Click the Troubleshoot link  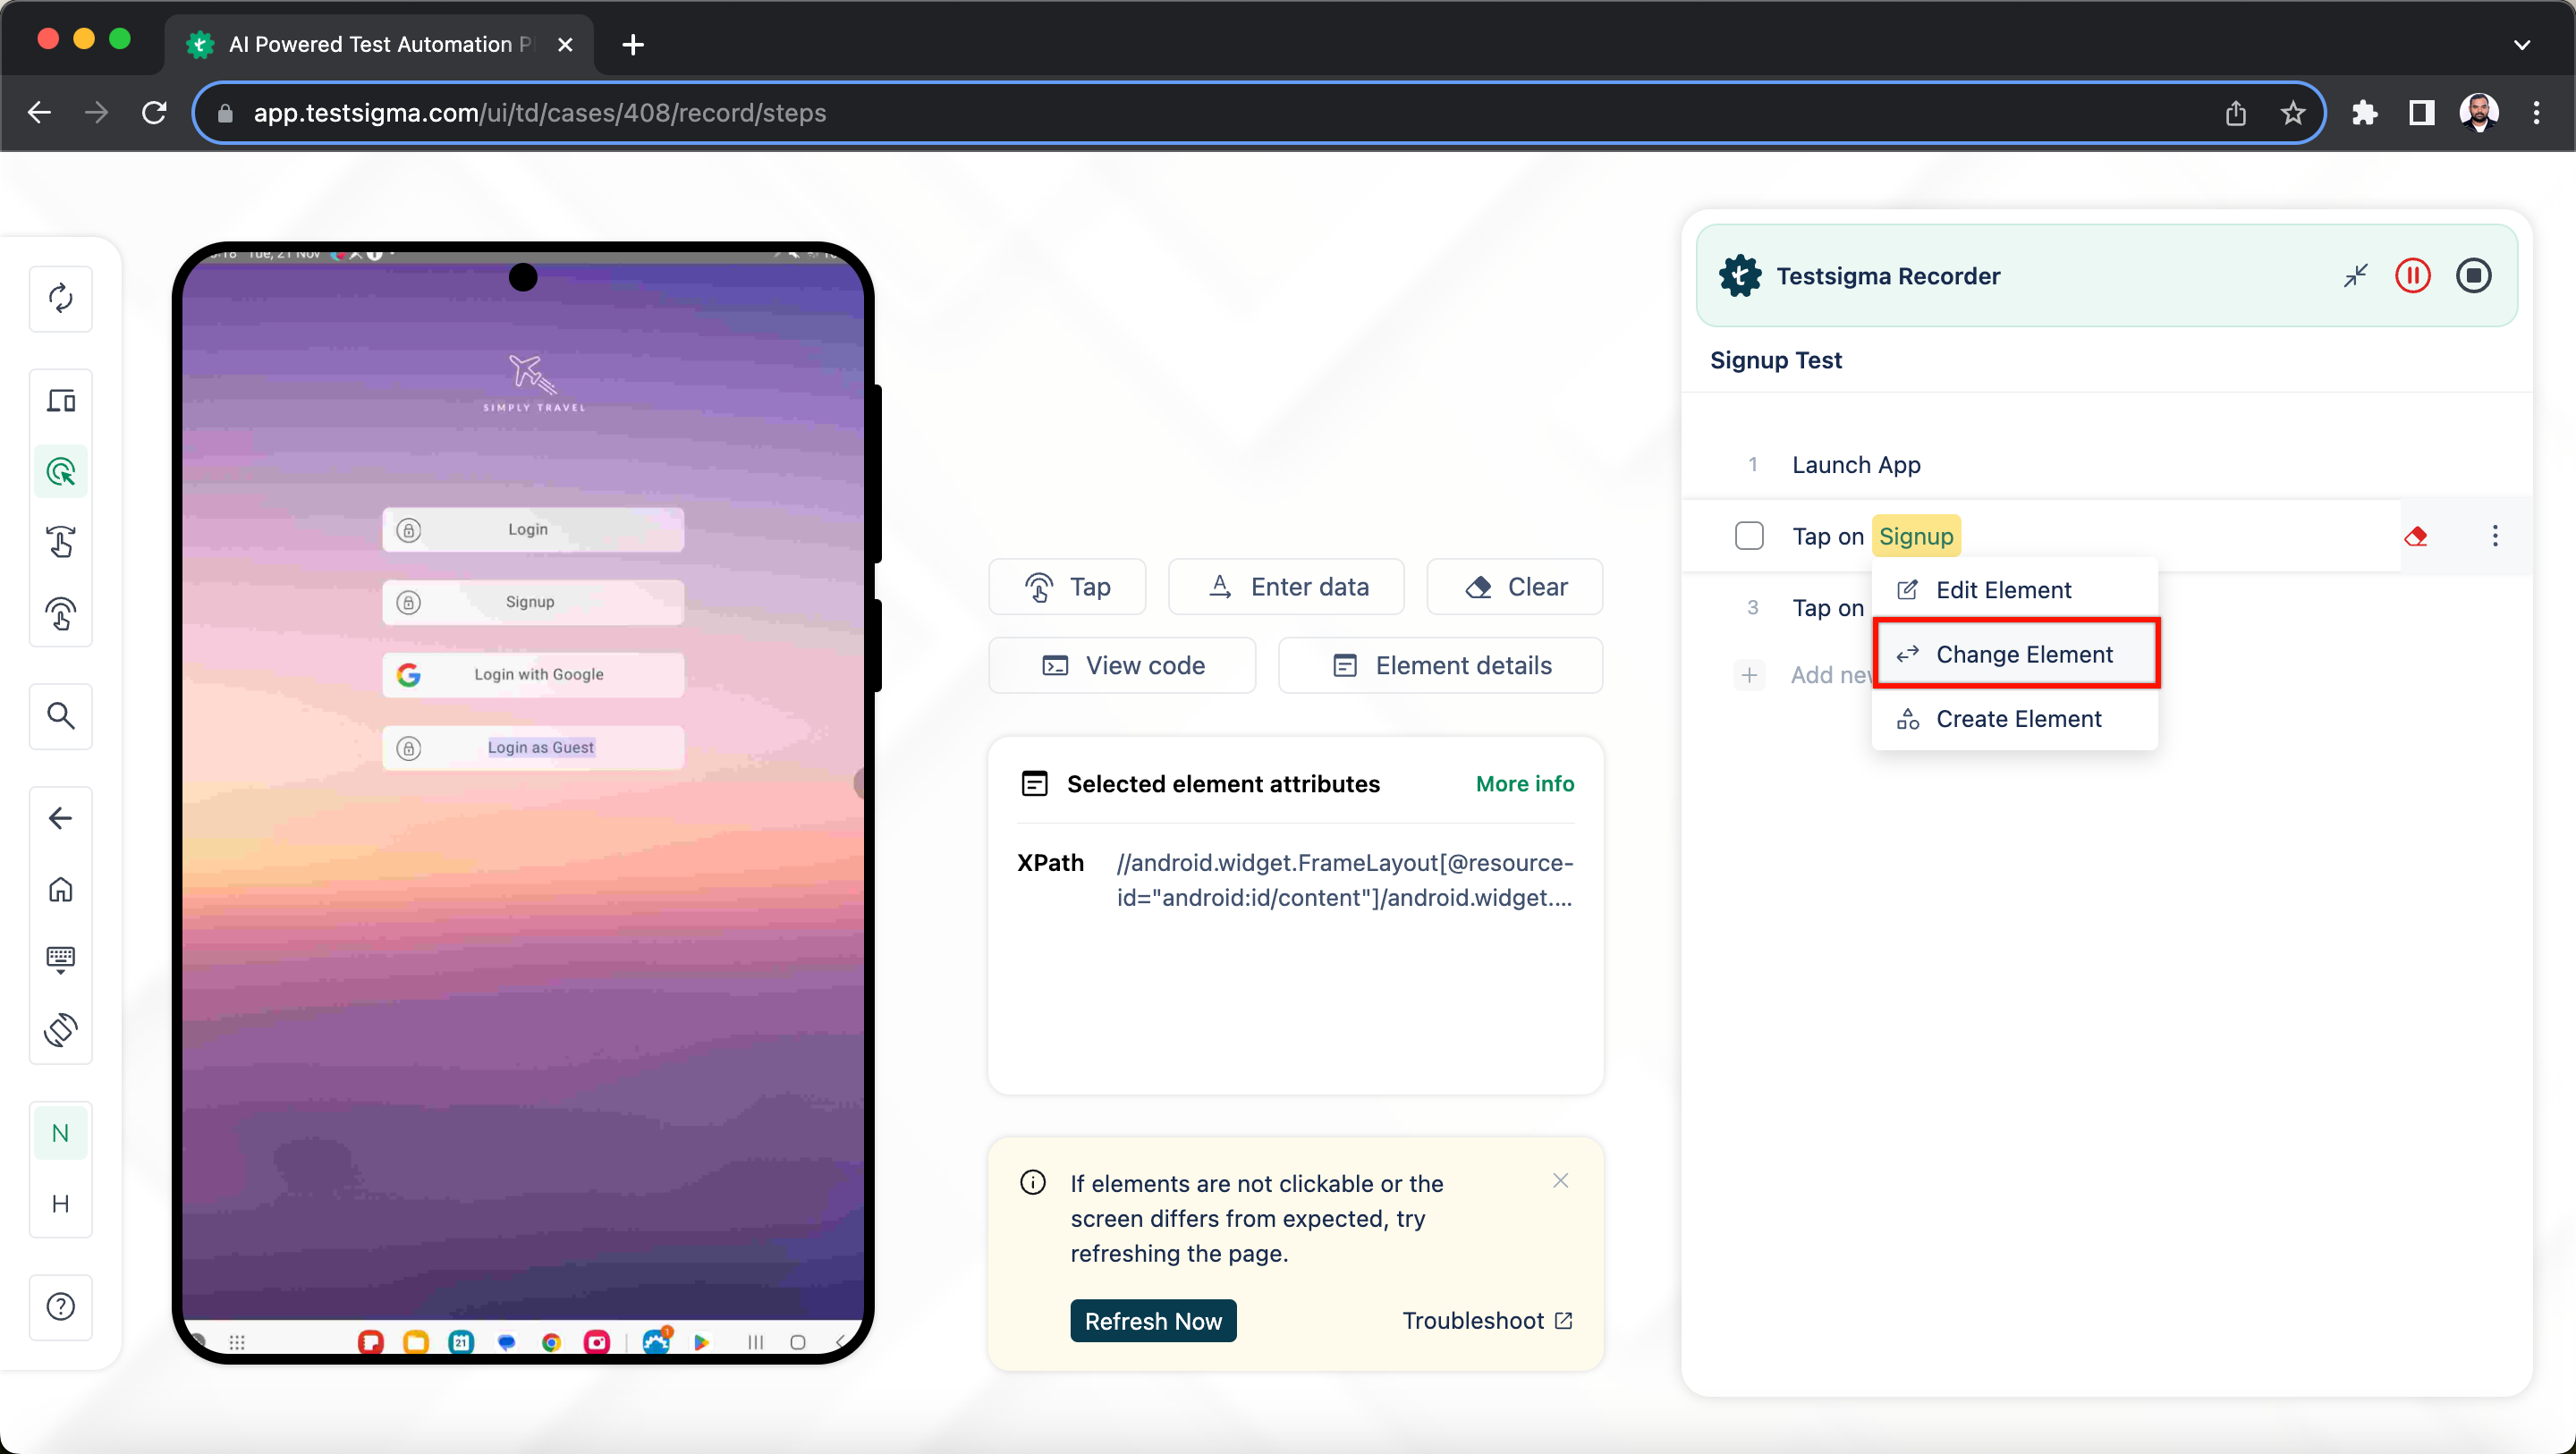coord(1487,1322)
